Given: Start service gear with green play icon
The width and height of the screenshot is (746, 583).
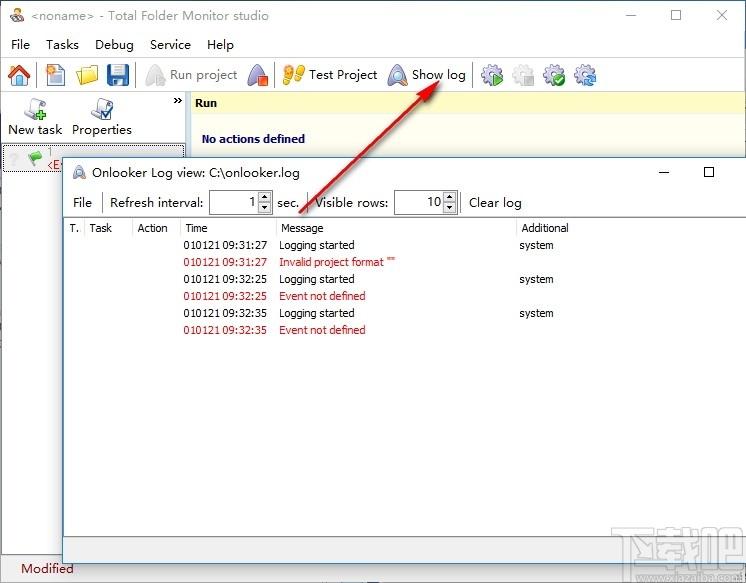Looking at the screenshot, I should click(492, 75).
